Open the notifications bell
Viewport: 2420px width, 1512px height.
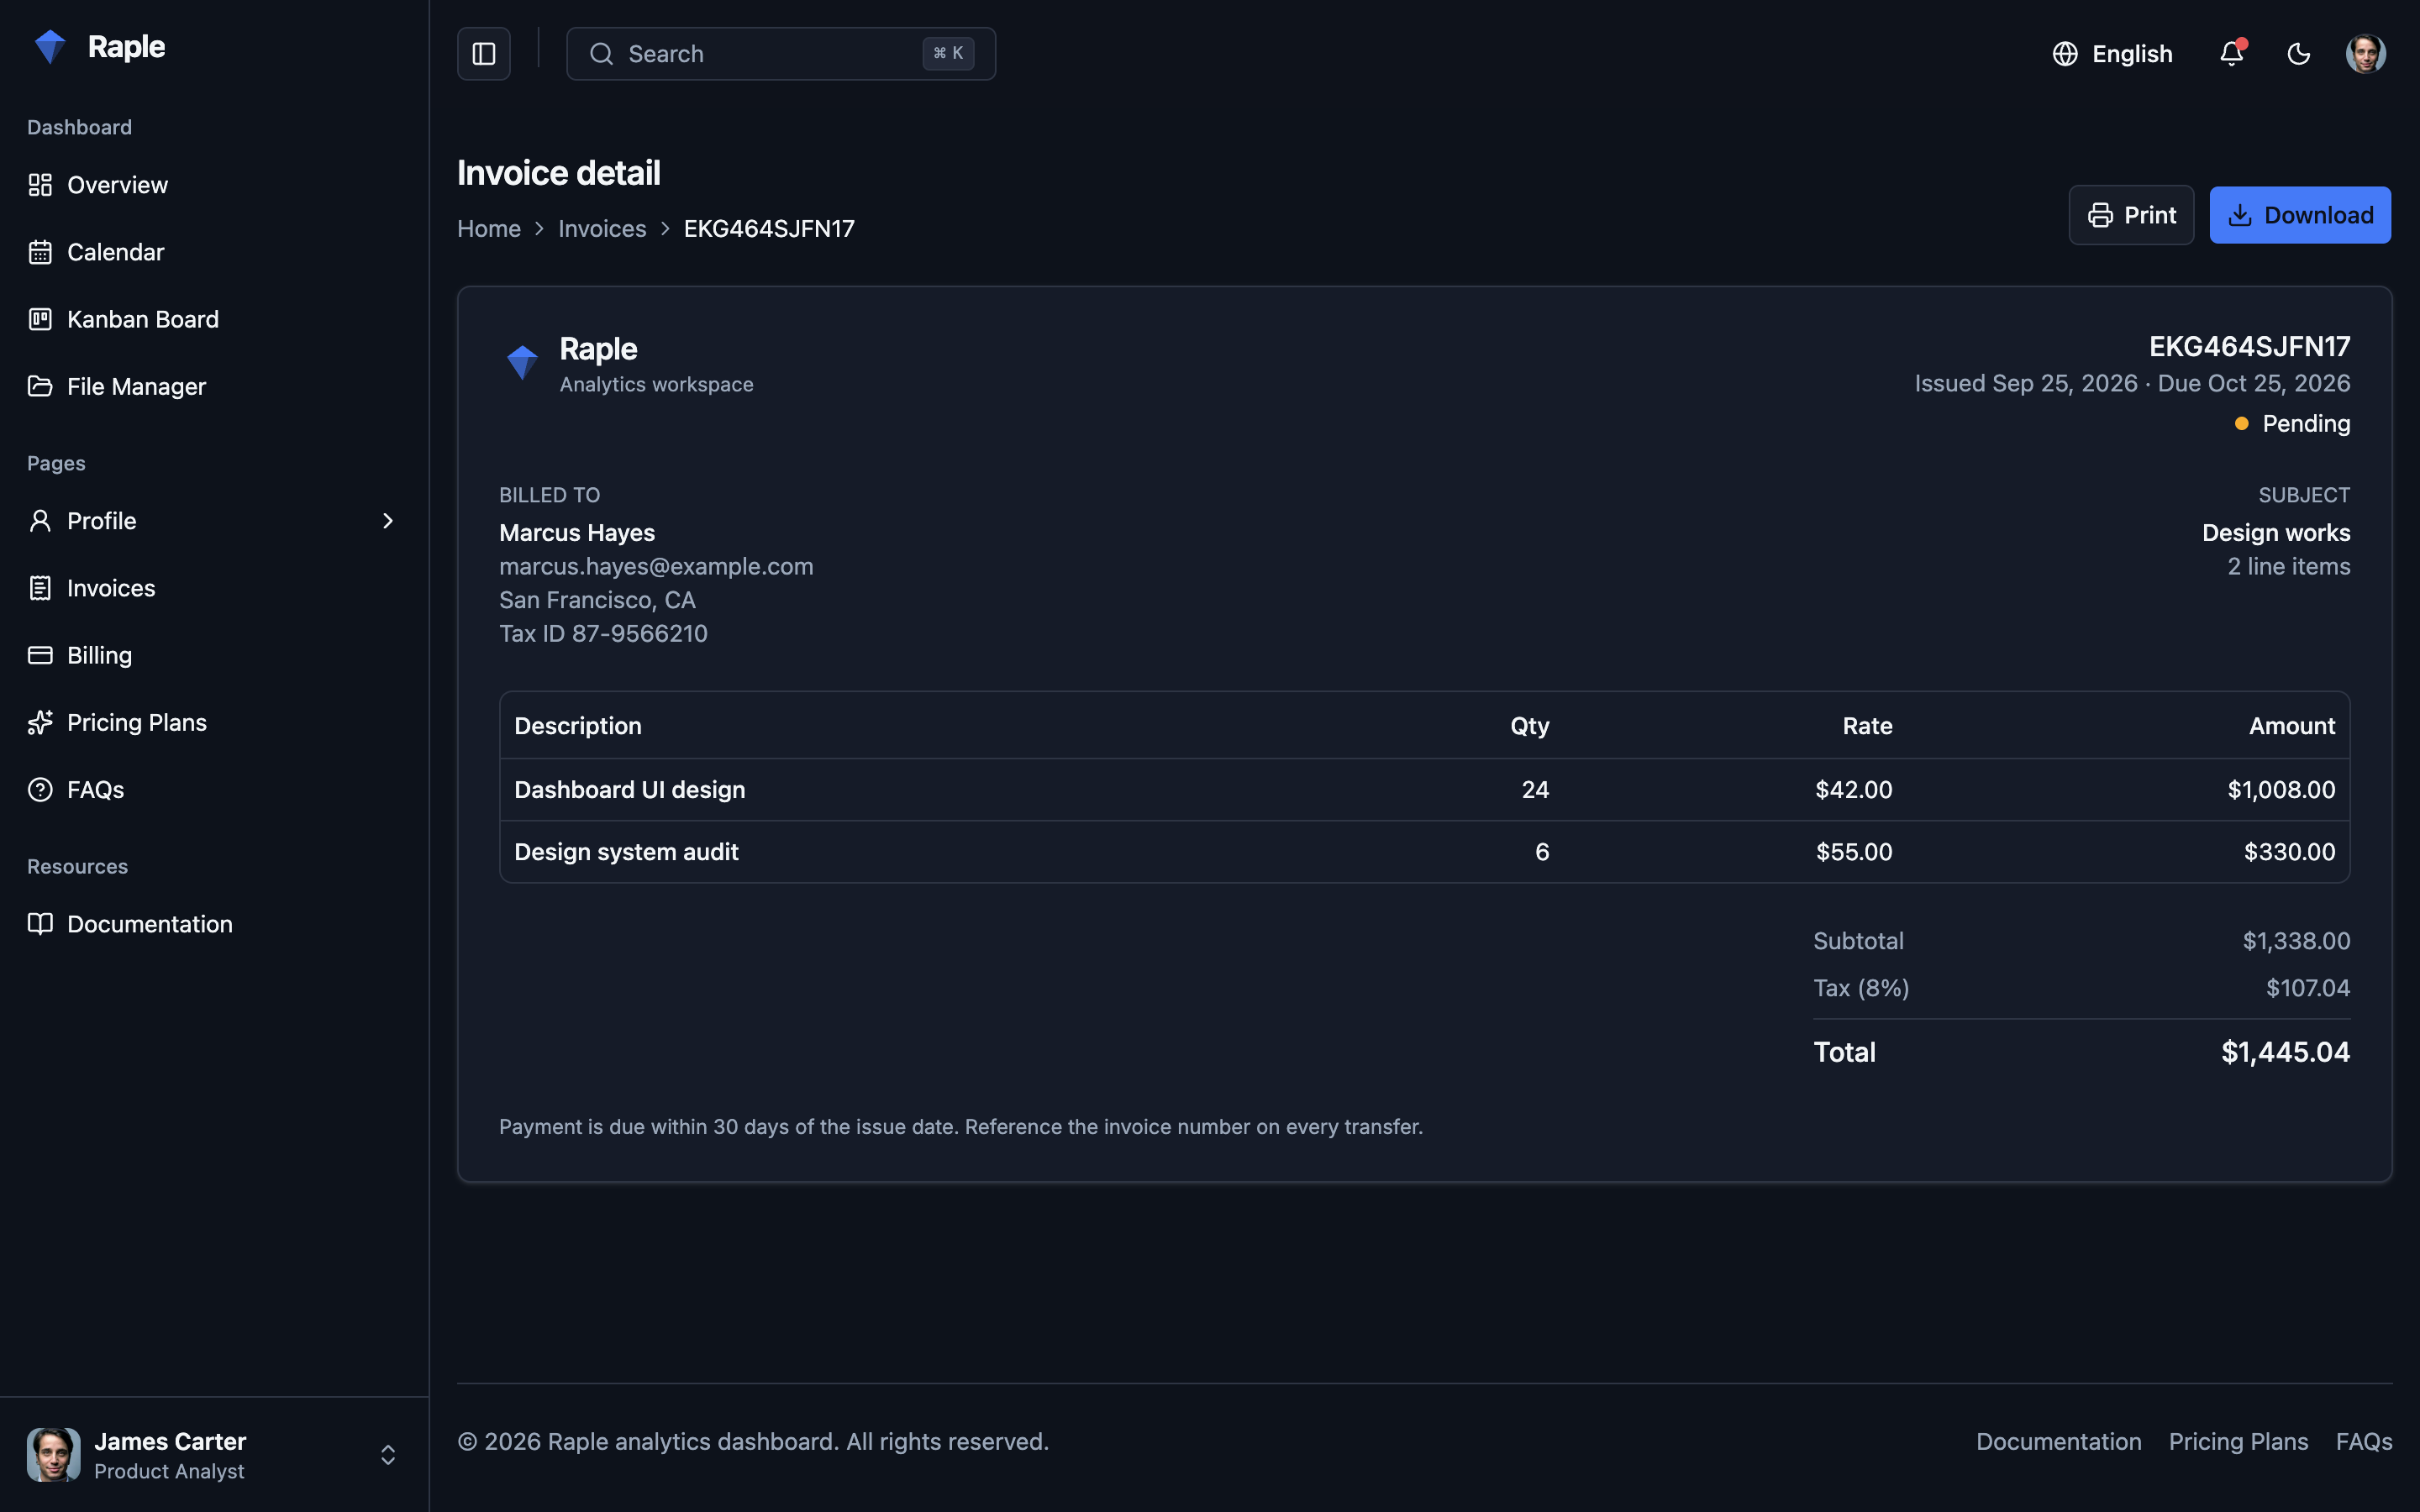pyautogui.click(x=2231, y=54)
